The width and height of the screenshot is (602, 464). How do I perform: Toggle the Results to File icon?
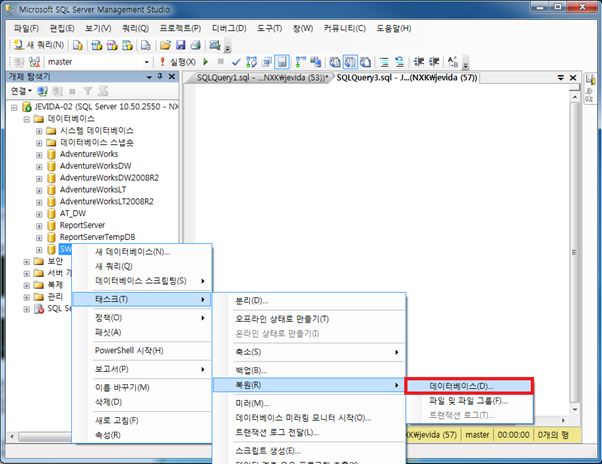(366, 62)
